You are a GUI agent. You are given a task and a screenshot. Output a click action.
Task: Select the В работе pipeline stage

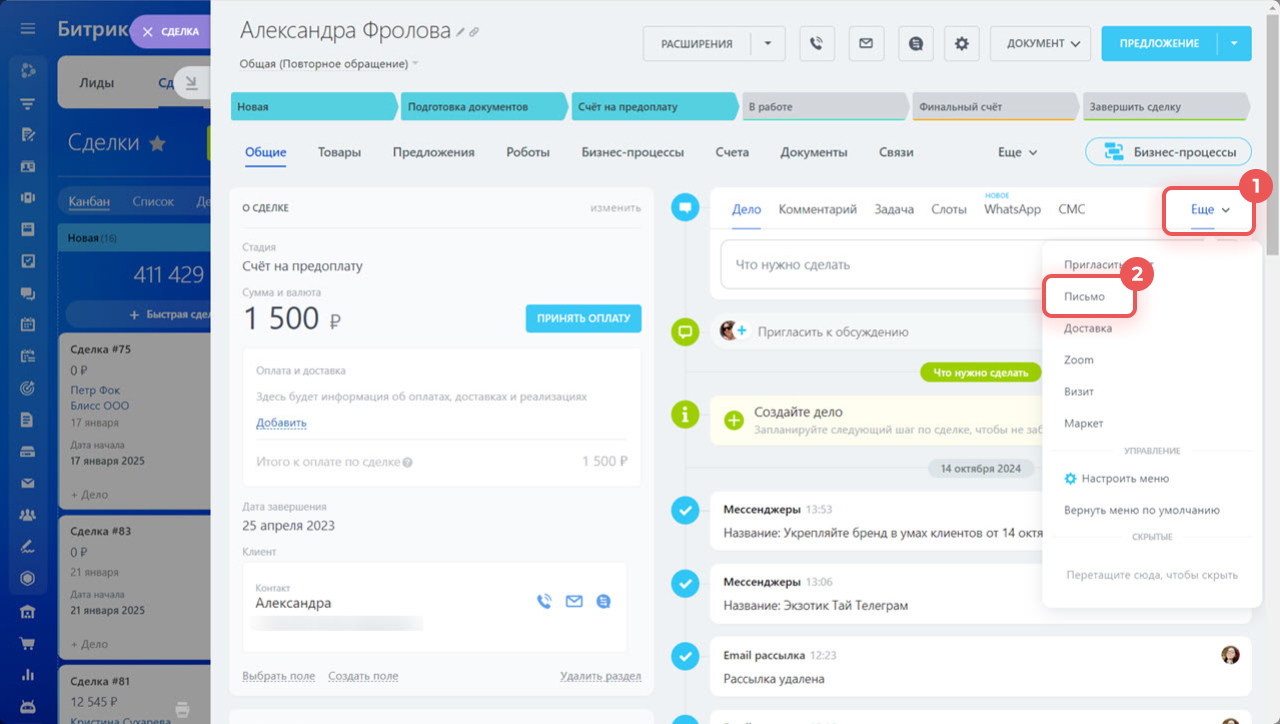(825, 107)
